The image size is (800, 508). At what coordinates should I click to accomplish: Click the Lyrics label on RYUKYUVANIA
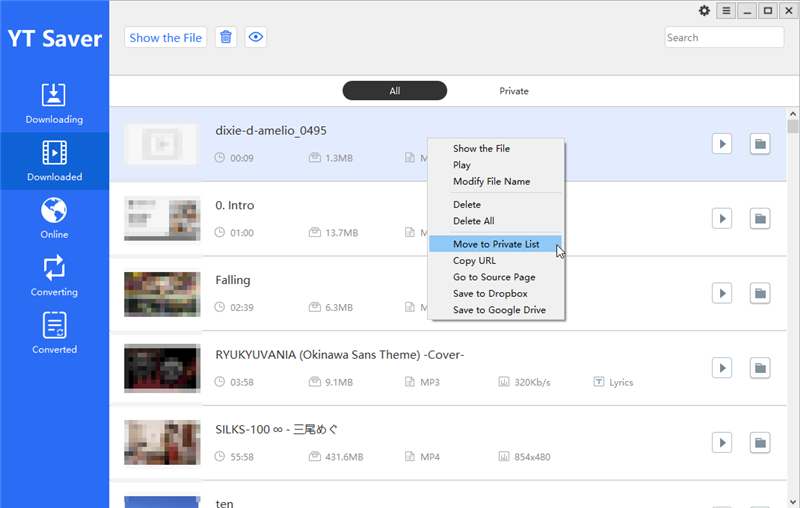tap(621, 382)
